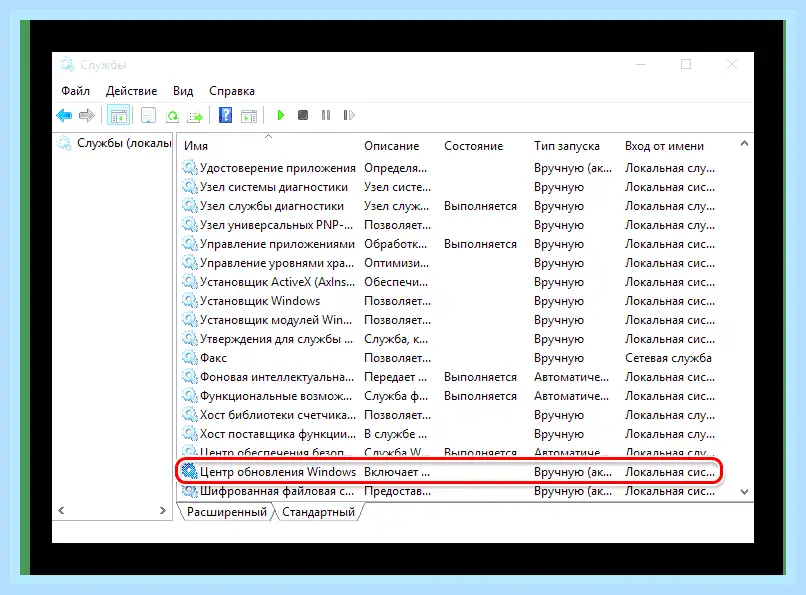Viewport: 806px width, 595px height.
Task: Sort by the Состояние column header
Action: point(473,146)
